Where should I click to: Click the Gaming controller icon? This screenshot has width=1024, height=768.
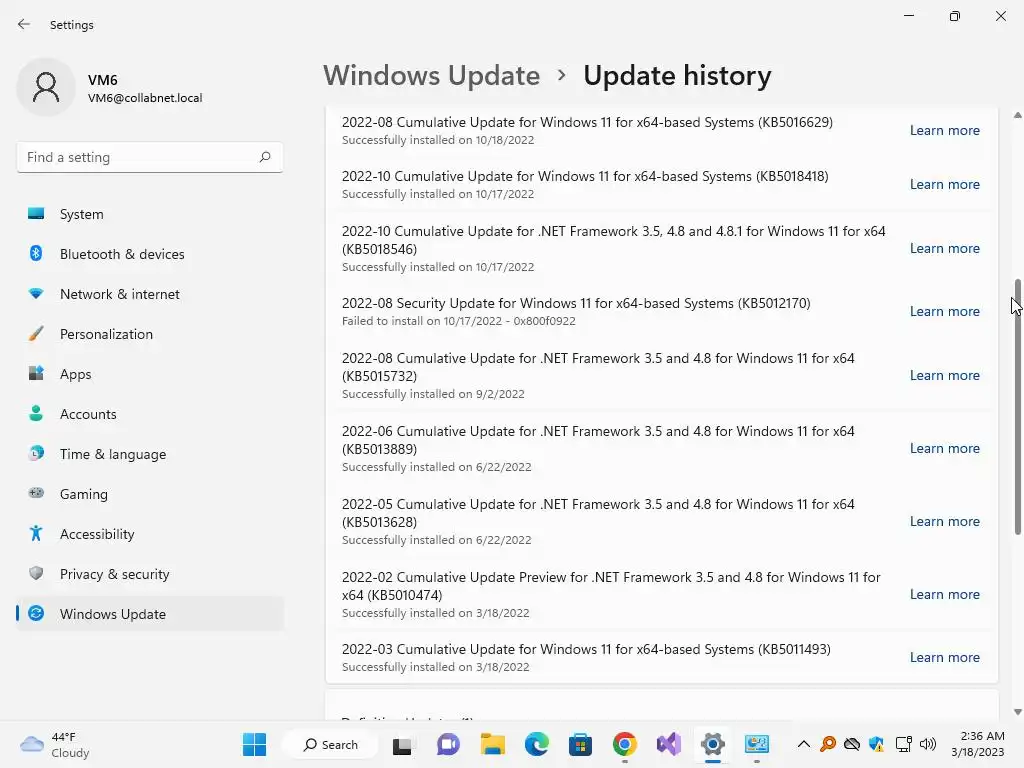coord(36,493)
